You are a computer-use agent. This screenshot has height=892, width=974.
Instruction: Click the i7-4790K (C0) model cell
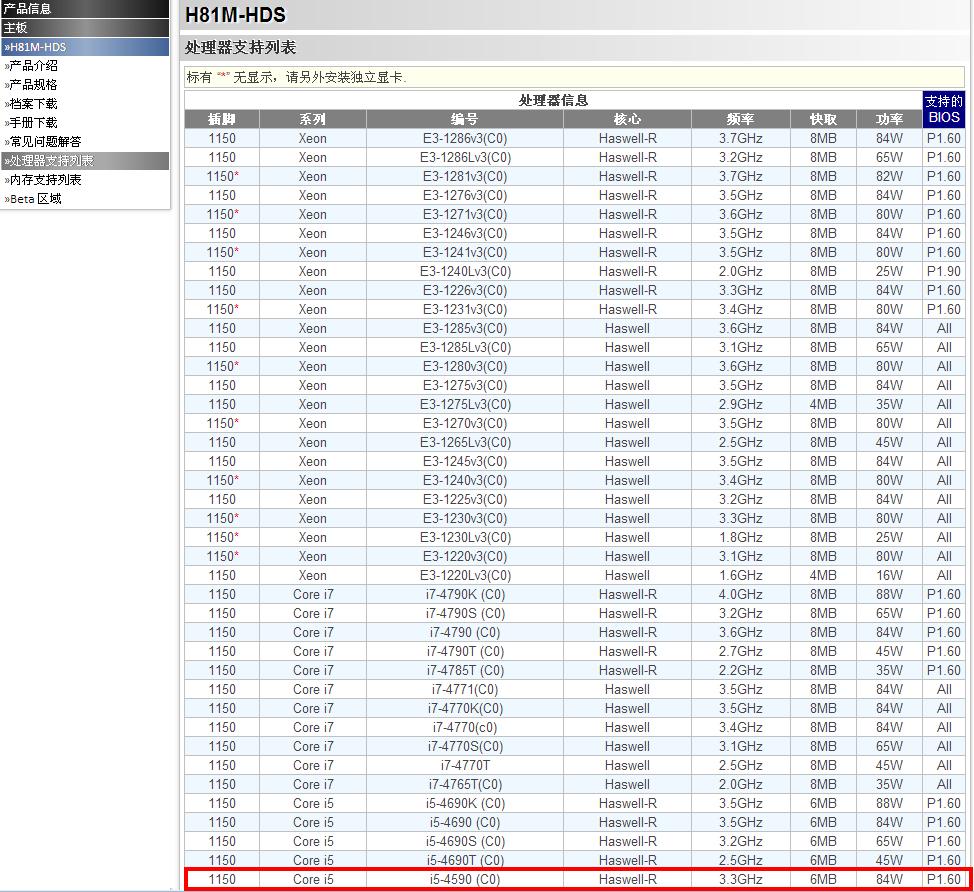464,594
